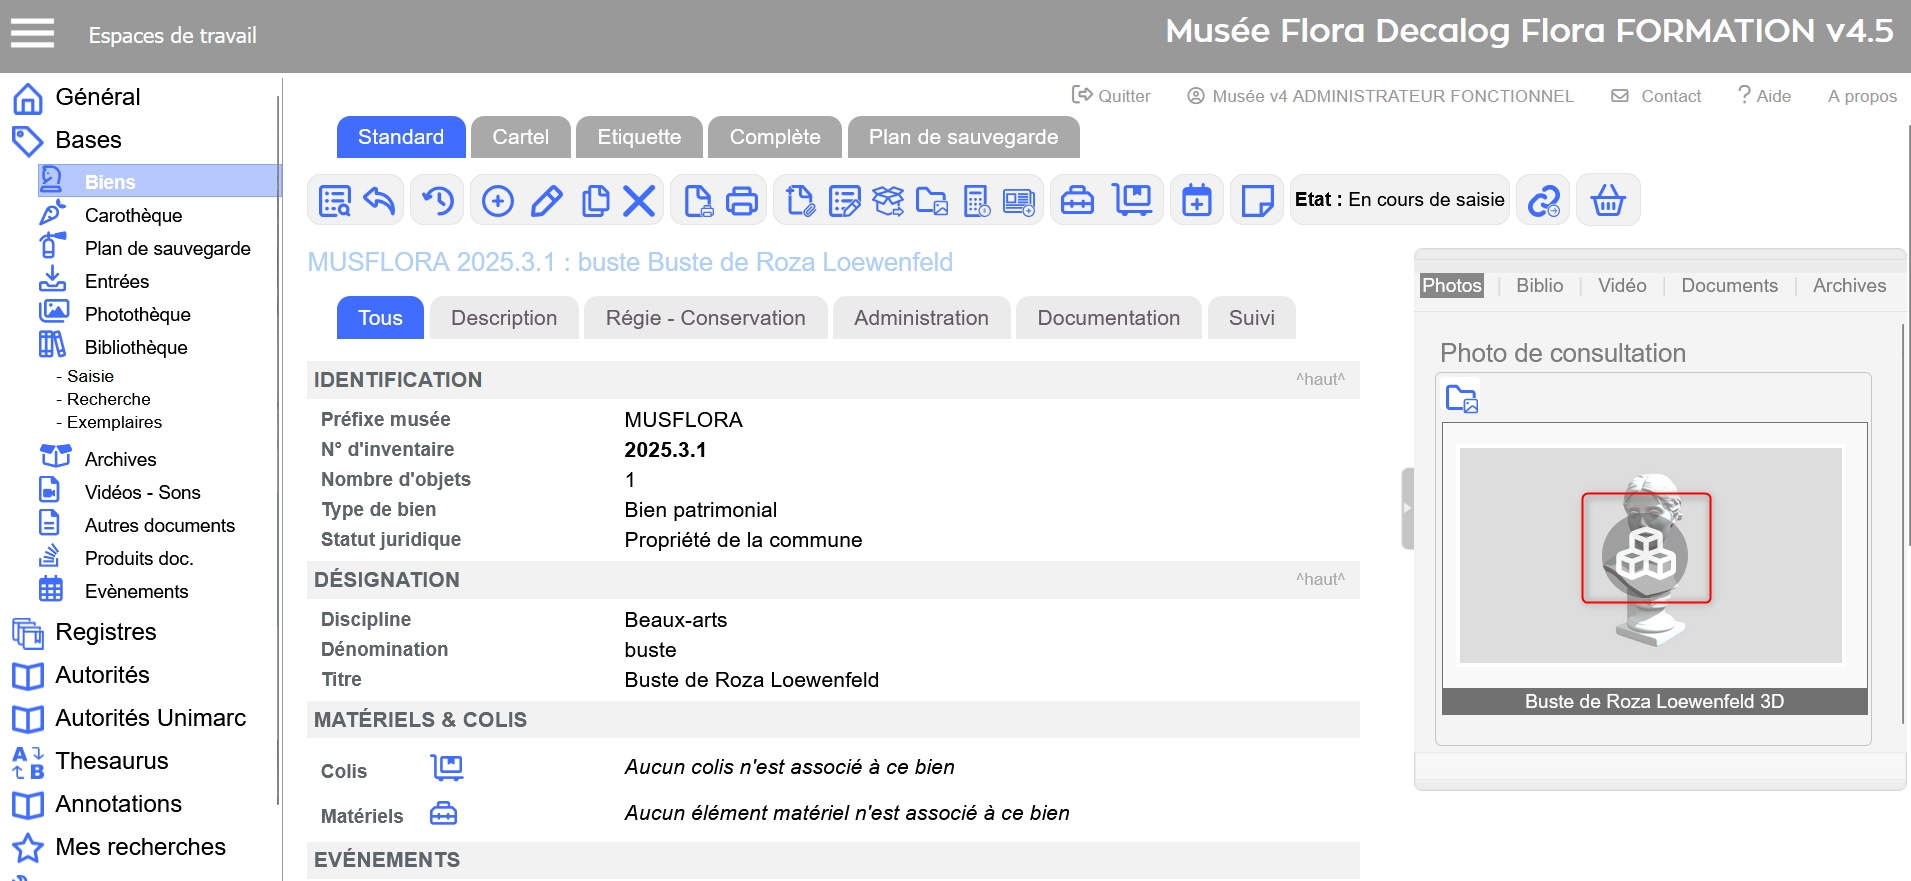Click the Quitter link
Viewport: 1911px width, 881px height.
(x=1111, y=96)
